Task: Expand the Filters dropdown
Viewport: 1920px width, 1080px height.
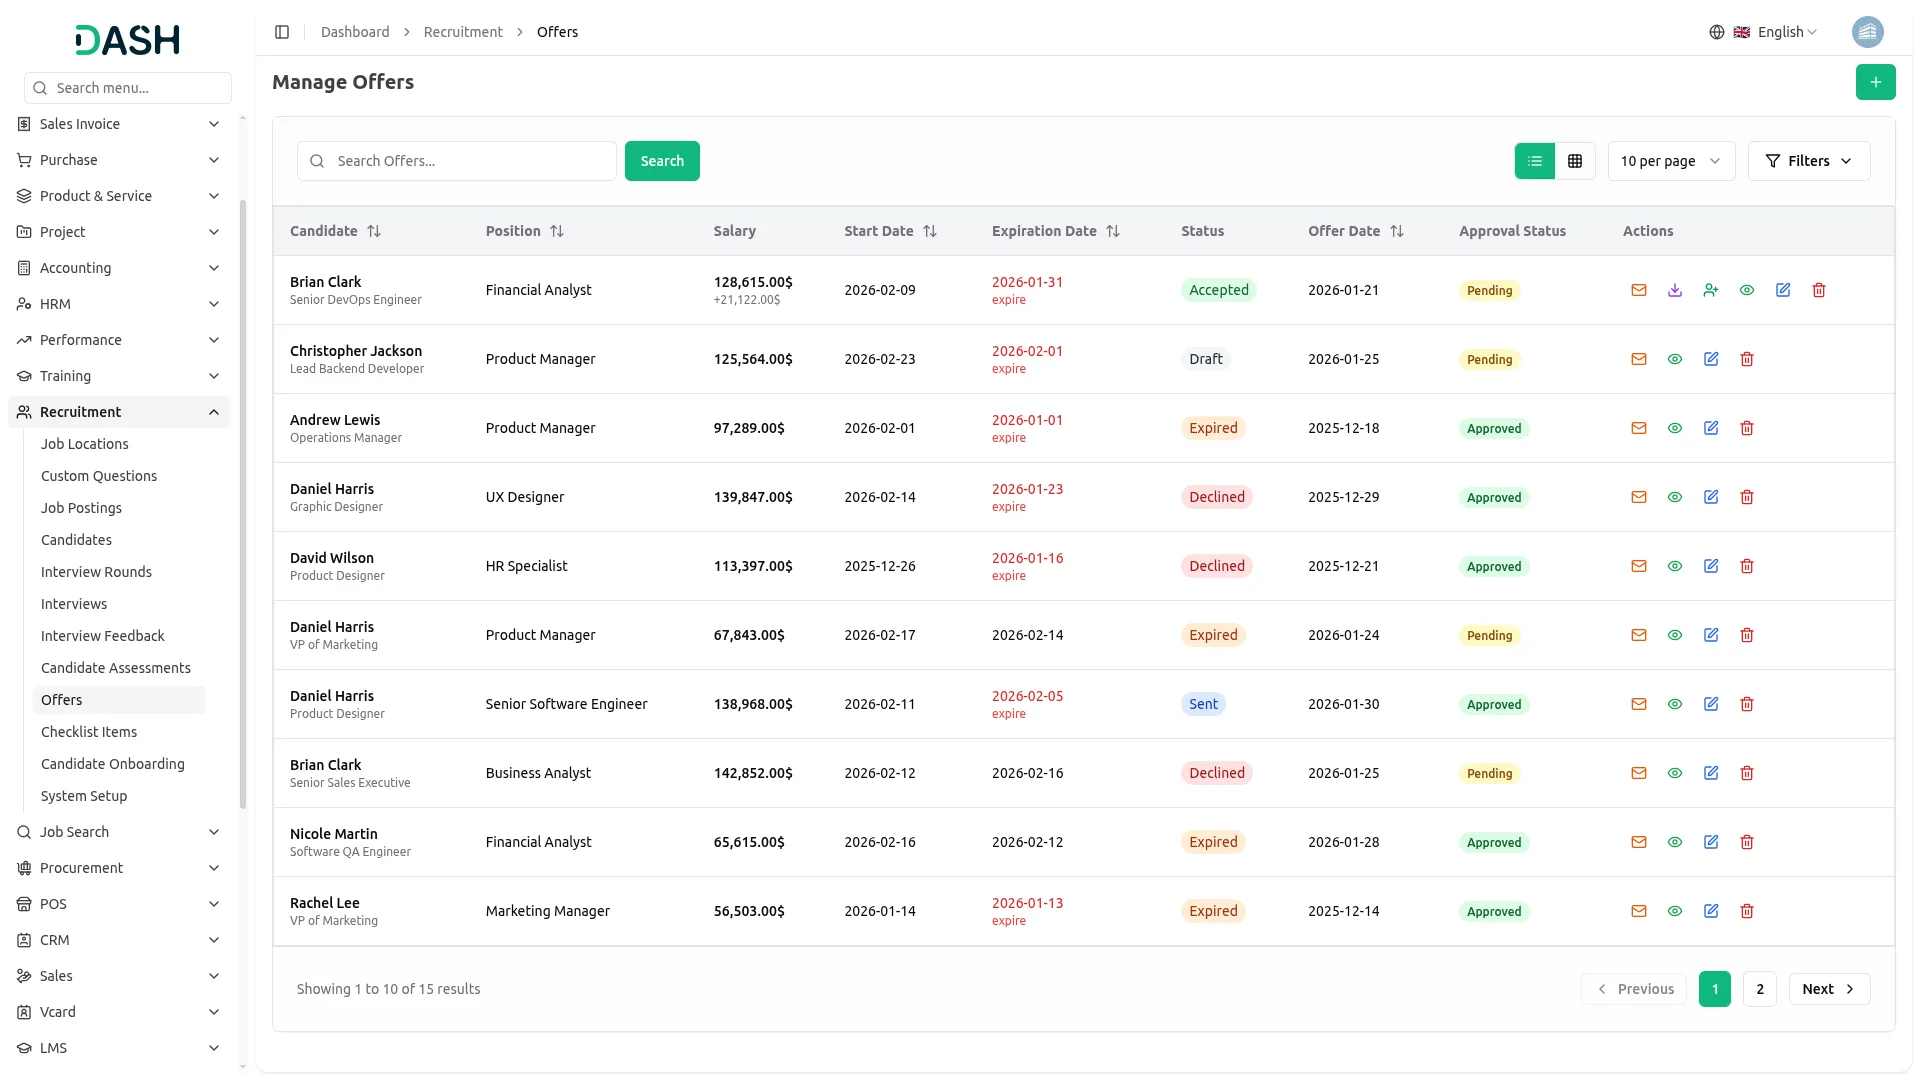Action: 1808,161
